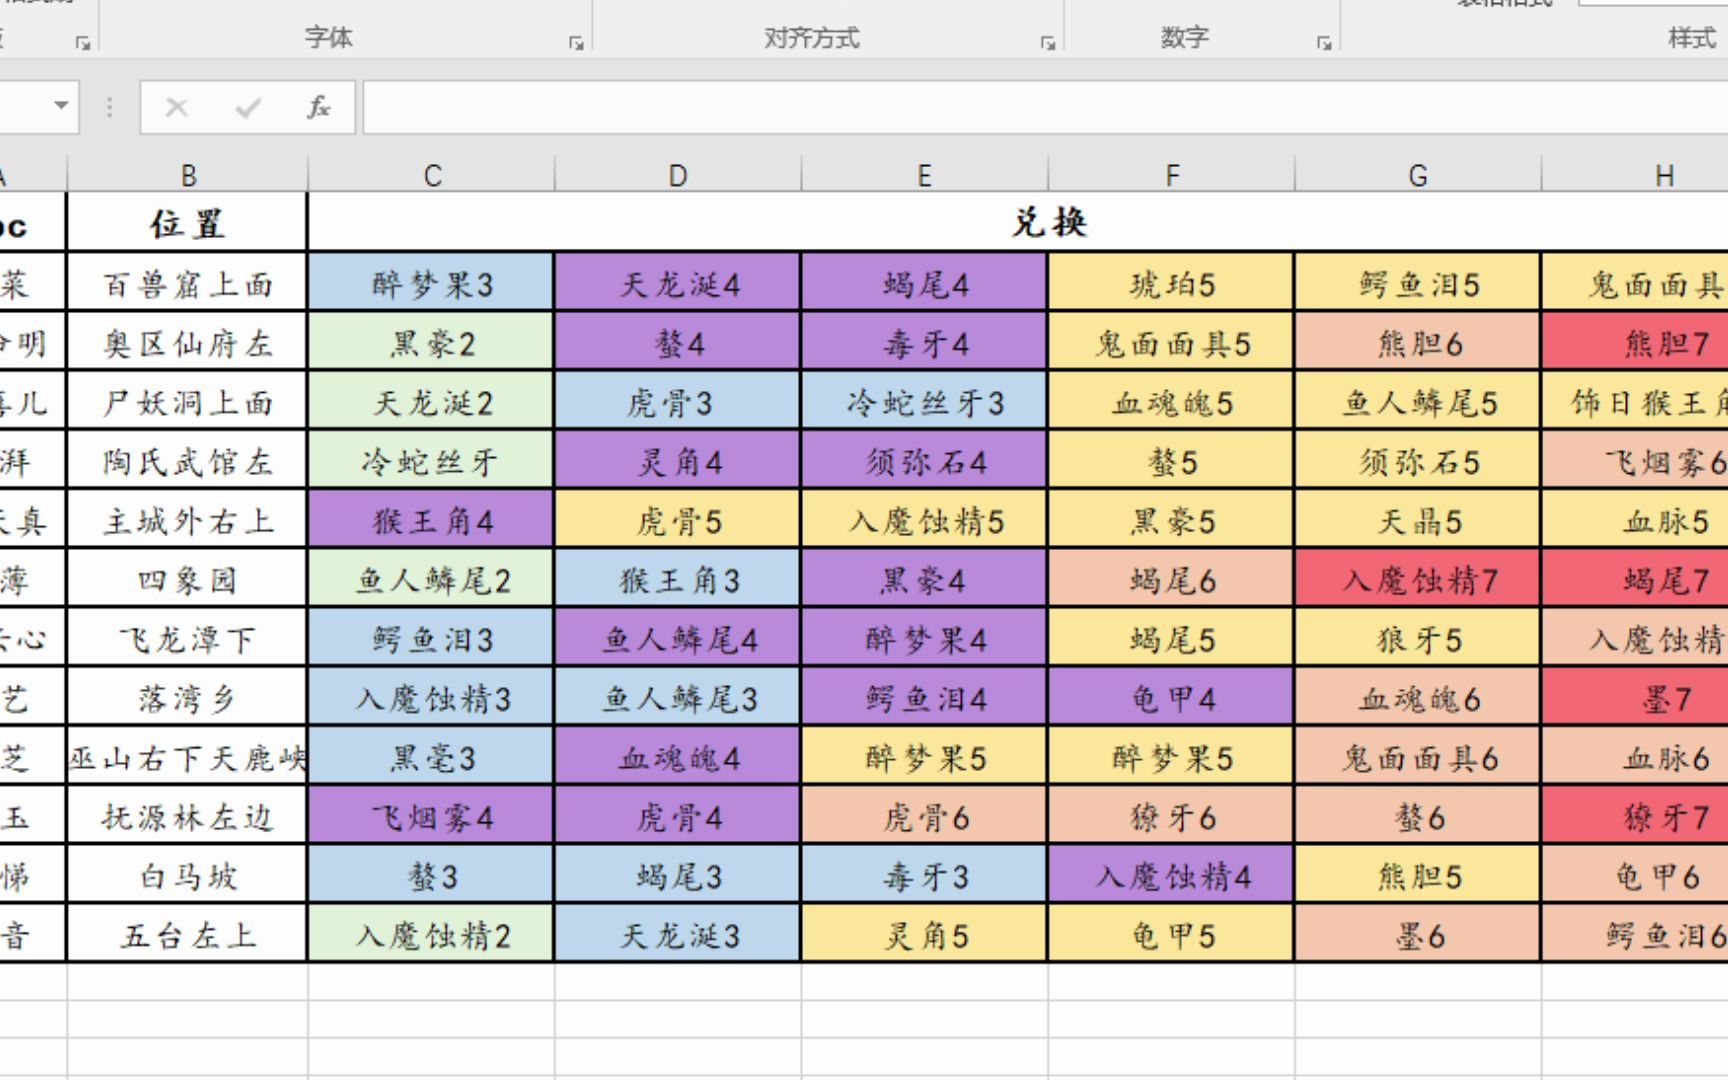The image size is (1728, 1080).
Task: Select cell 黑毫3
Action: click(431, 757)
